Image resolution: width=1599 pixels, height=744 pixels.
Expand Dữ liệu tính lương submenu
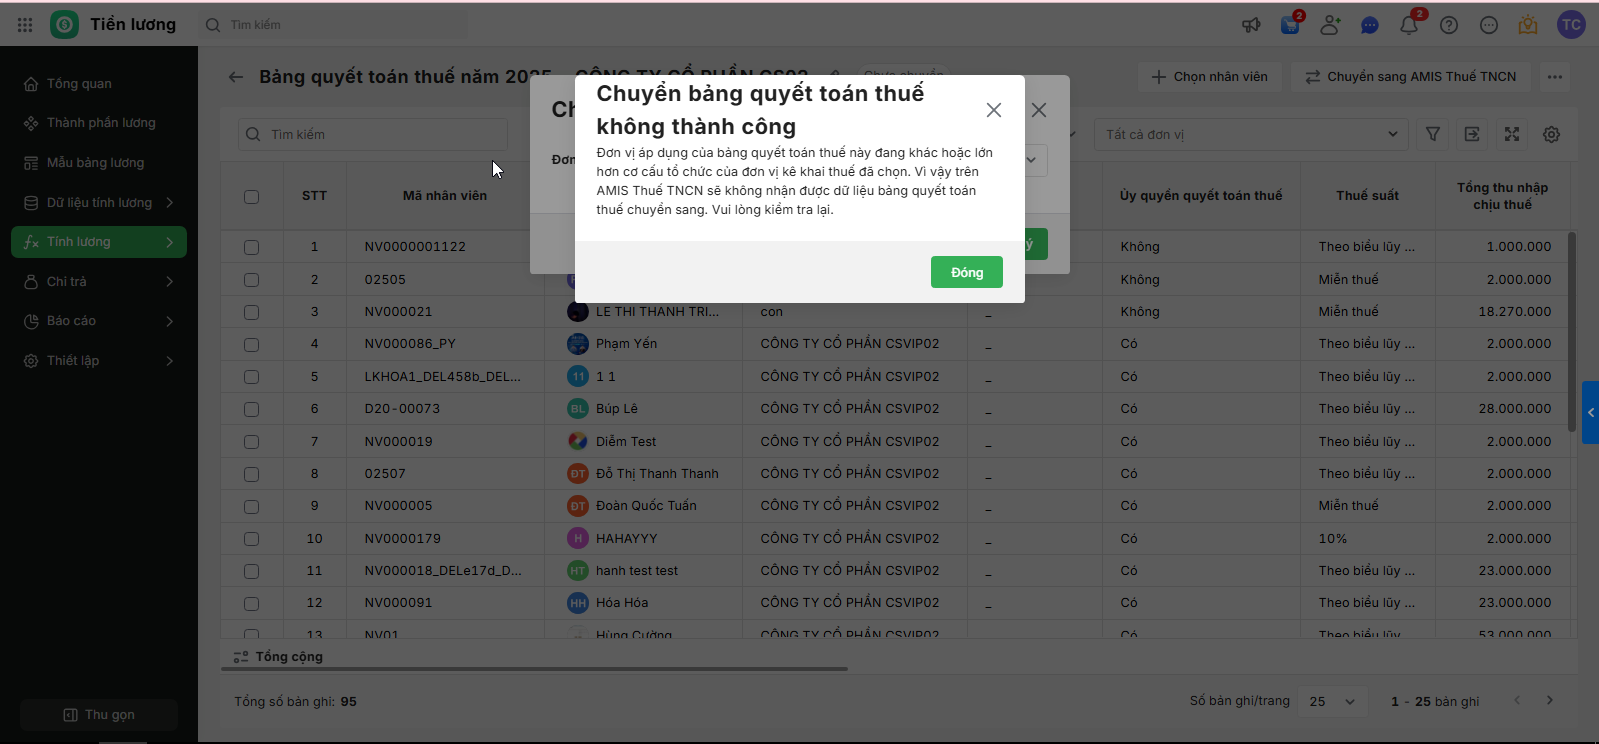pos(169,202)
